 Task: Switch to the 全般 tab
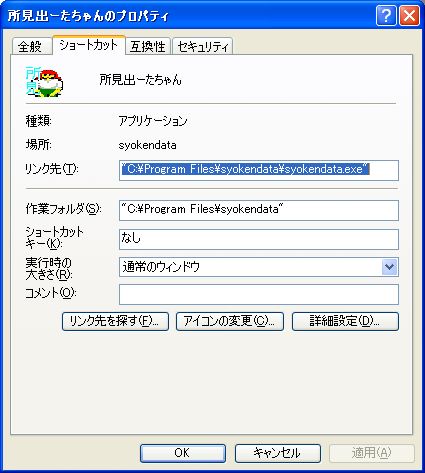pyautogui.click(x=31, y=46)
